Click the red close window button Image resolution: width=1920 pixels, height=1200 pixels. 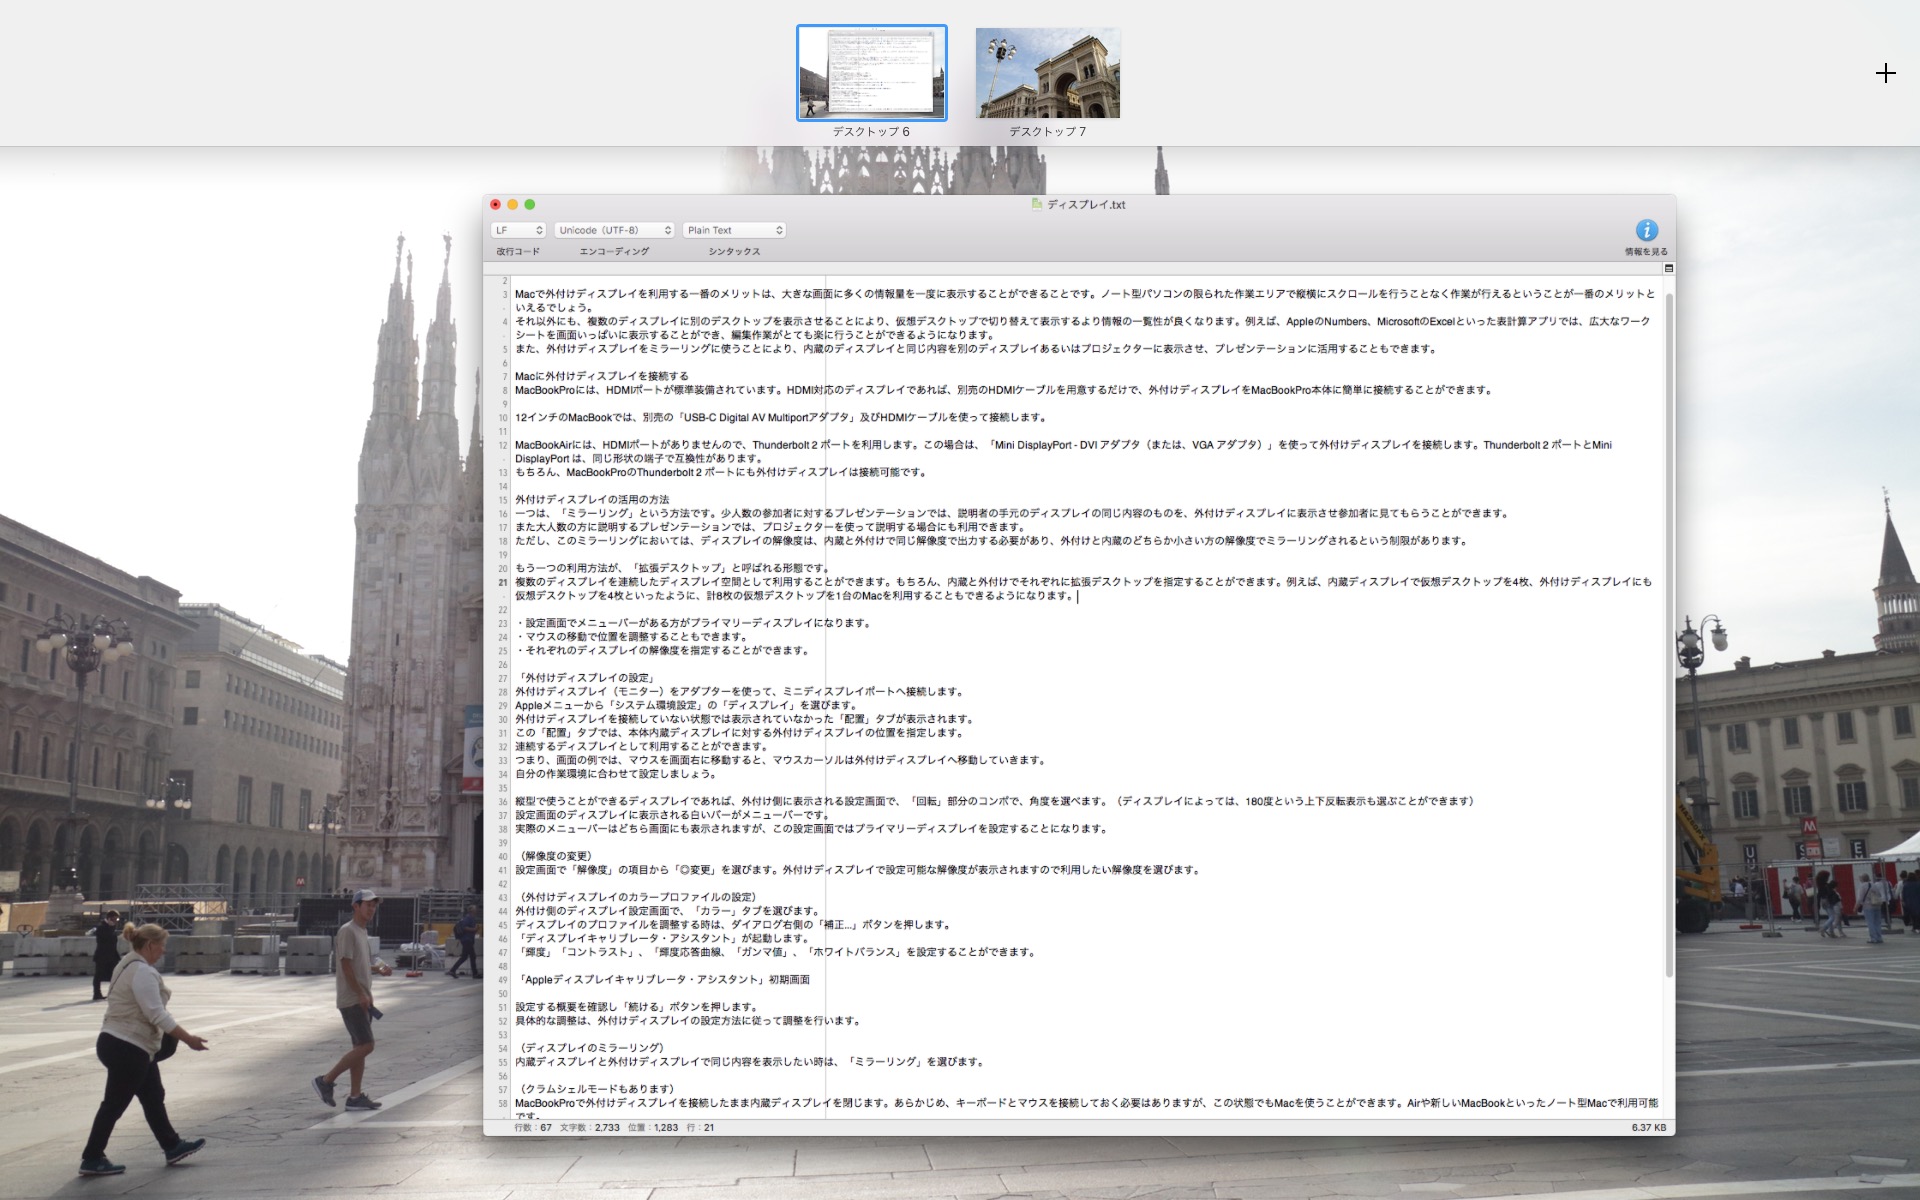point(495,204)
